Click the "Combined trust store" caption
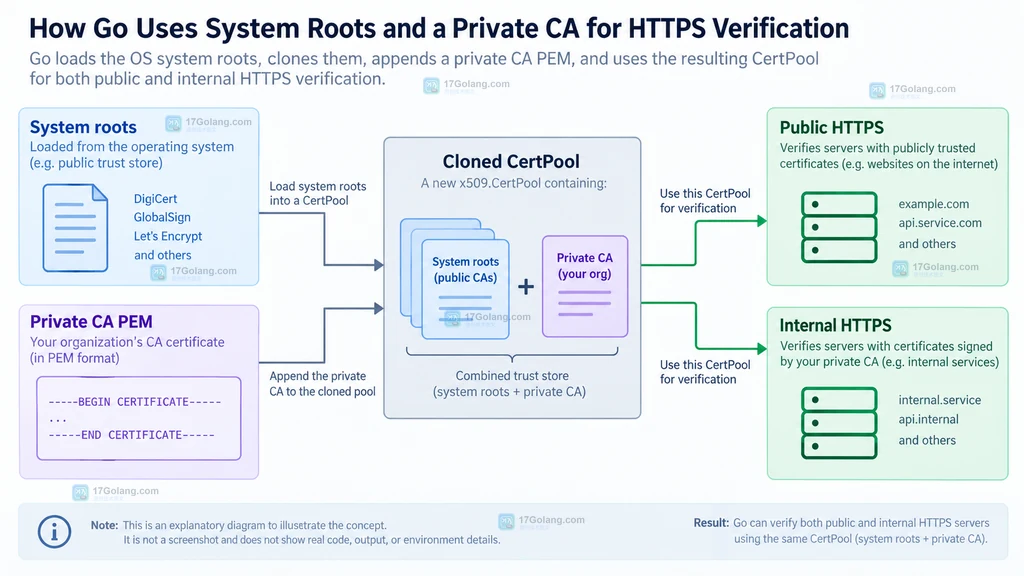 [512, 376]
